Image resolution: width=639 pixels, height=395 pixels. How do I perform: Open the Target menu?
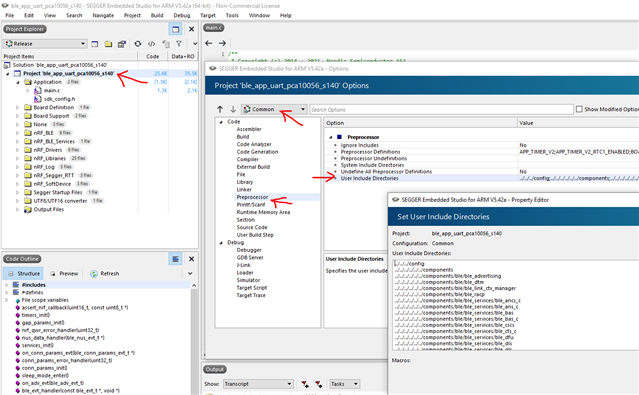click(x=208, y=15)
